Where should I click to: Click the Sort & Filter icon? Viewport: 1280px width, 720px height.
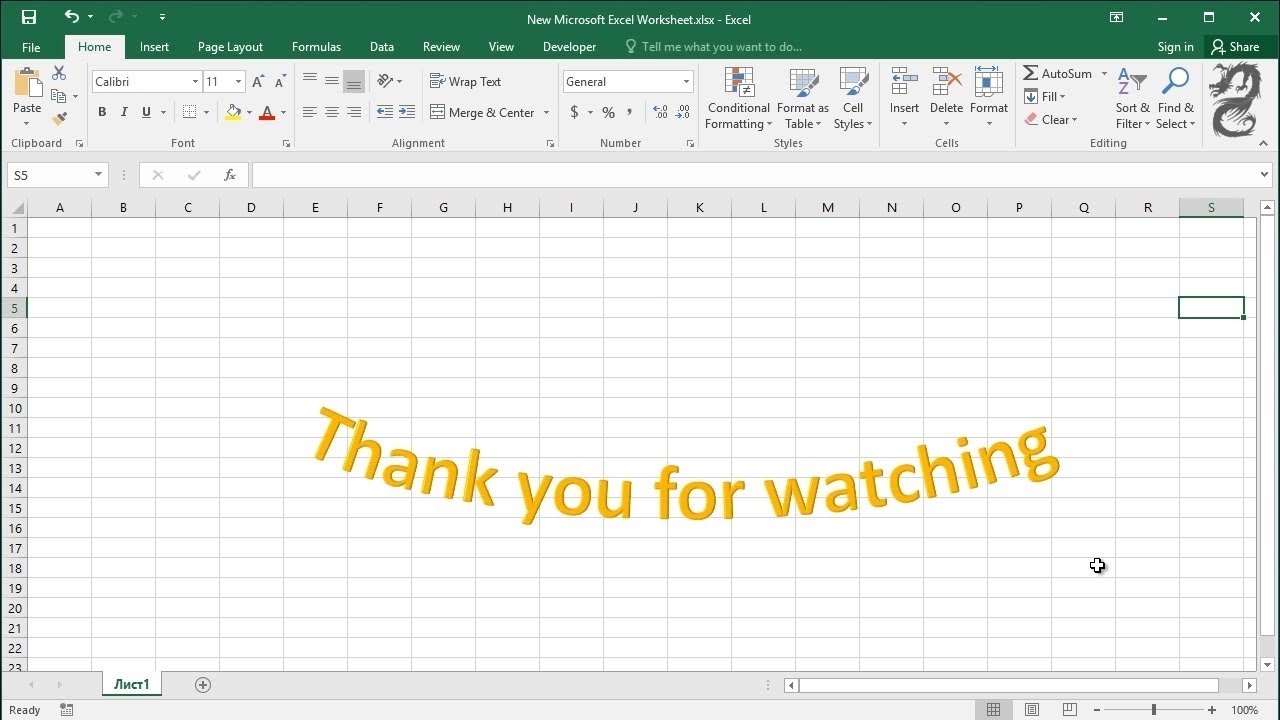(x=1131, y=98)
